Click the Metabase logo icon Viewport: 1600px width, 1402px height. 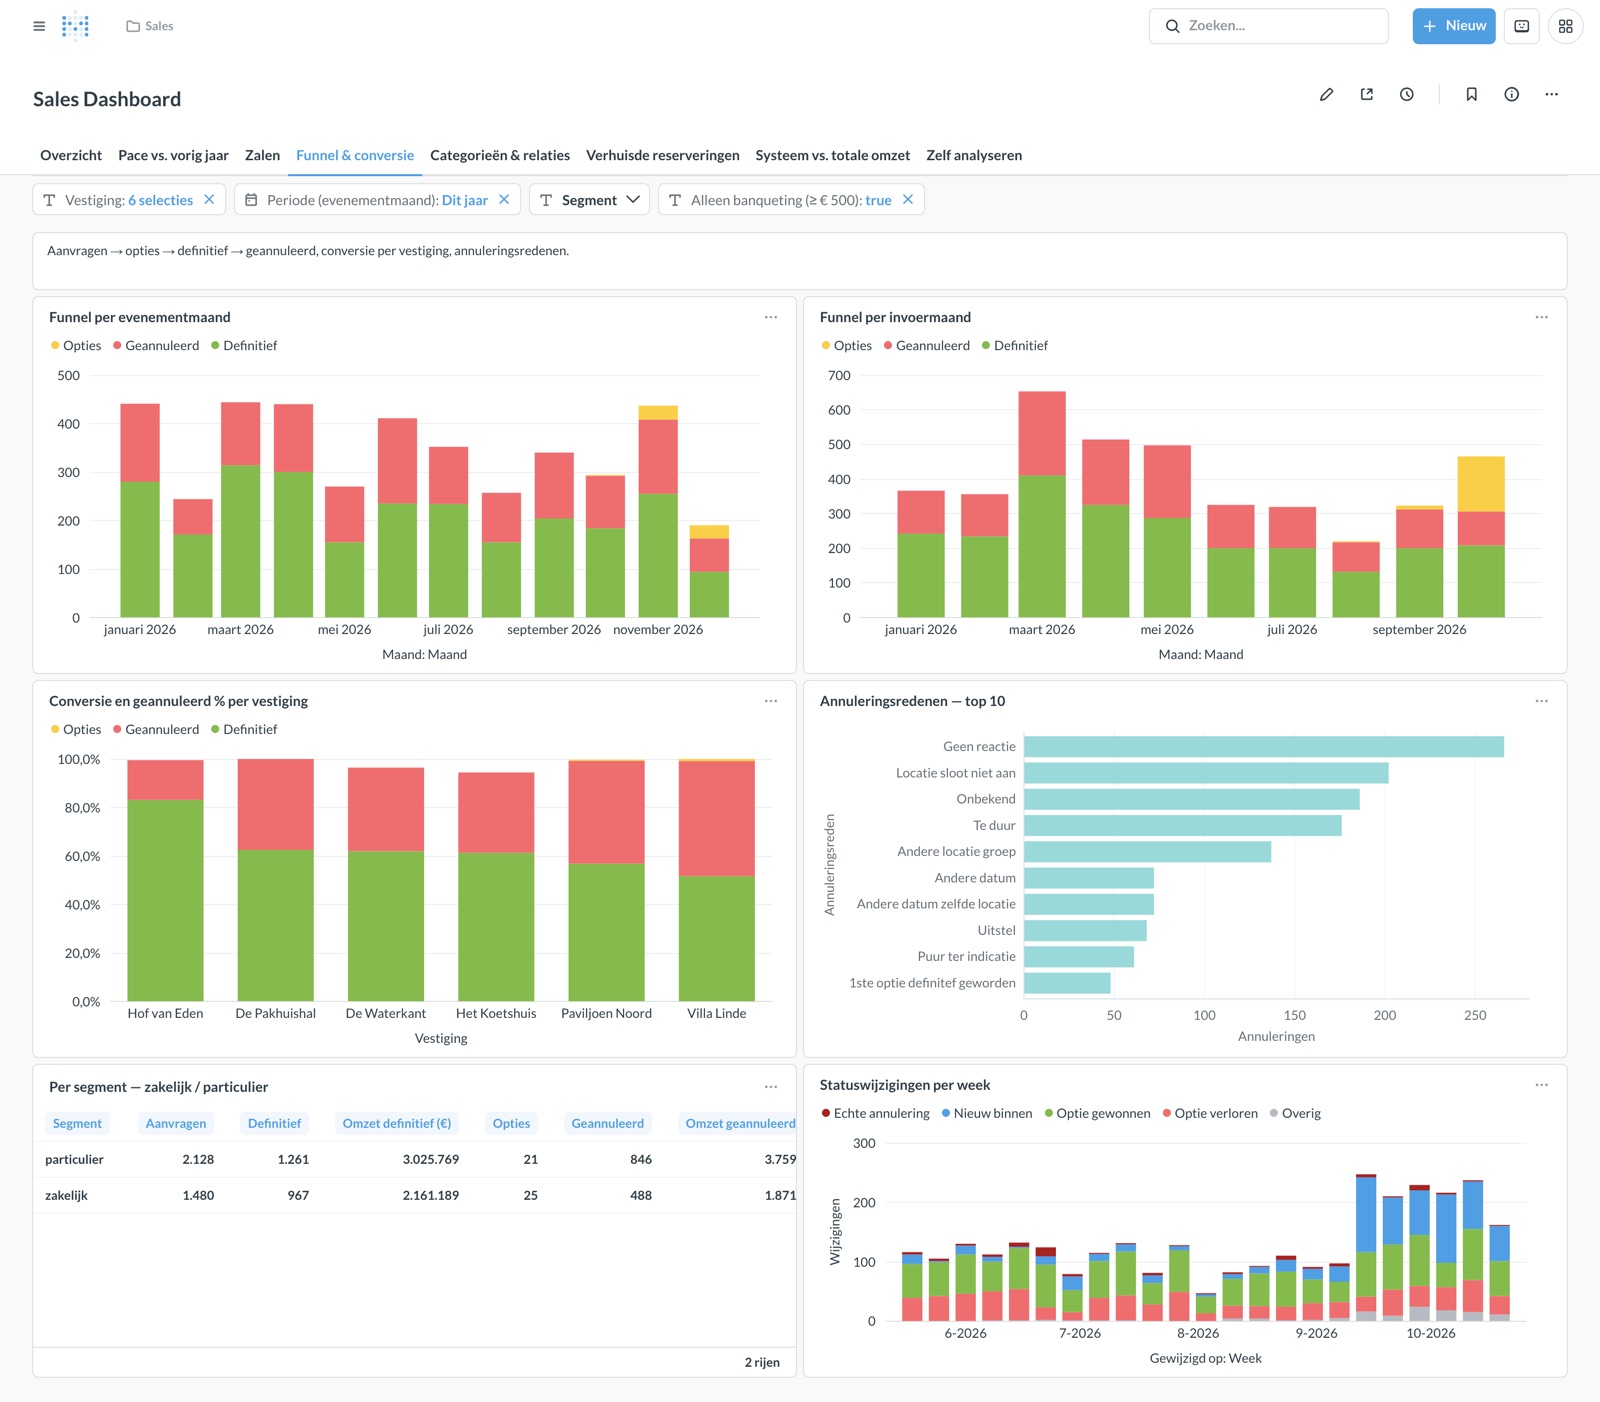(75, 26)
